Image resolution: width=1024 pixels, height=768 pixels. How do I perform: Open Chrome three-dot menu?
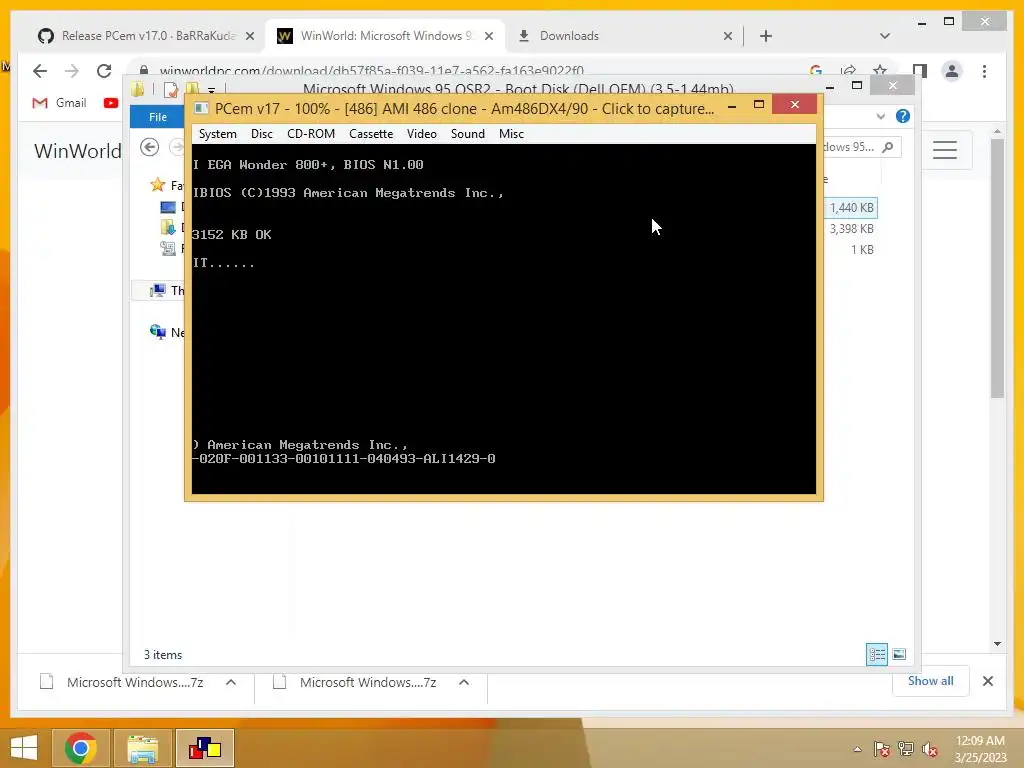984,71
